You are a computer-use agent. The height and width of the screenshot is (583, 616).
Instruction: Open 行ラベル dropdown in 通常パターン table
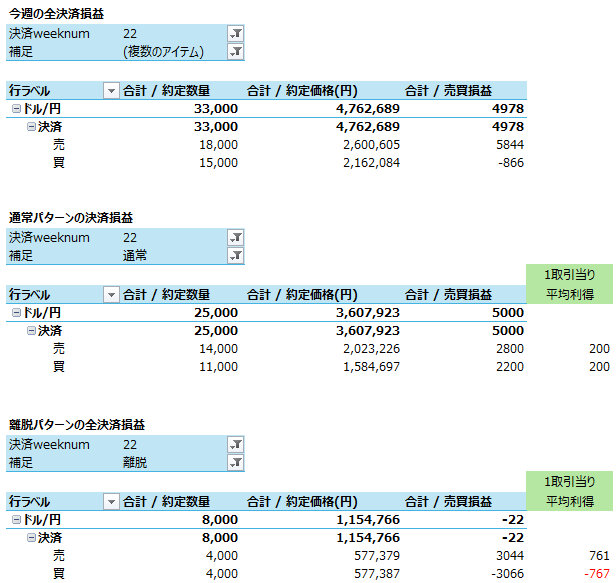(x=111, y=295)
